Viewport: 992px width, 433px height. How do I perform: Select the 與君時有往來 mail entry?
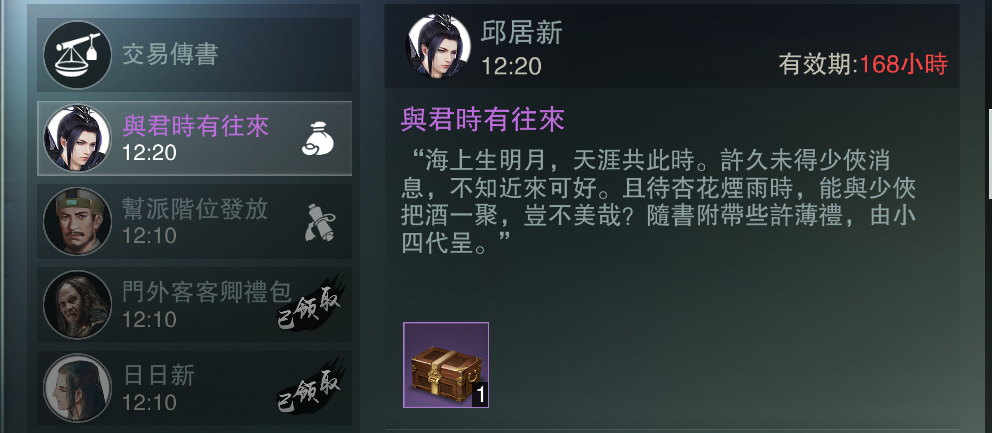194,138
